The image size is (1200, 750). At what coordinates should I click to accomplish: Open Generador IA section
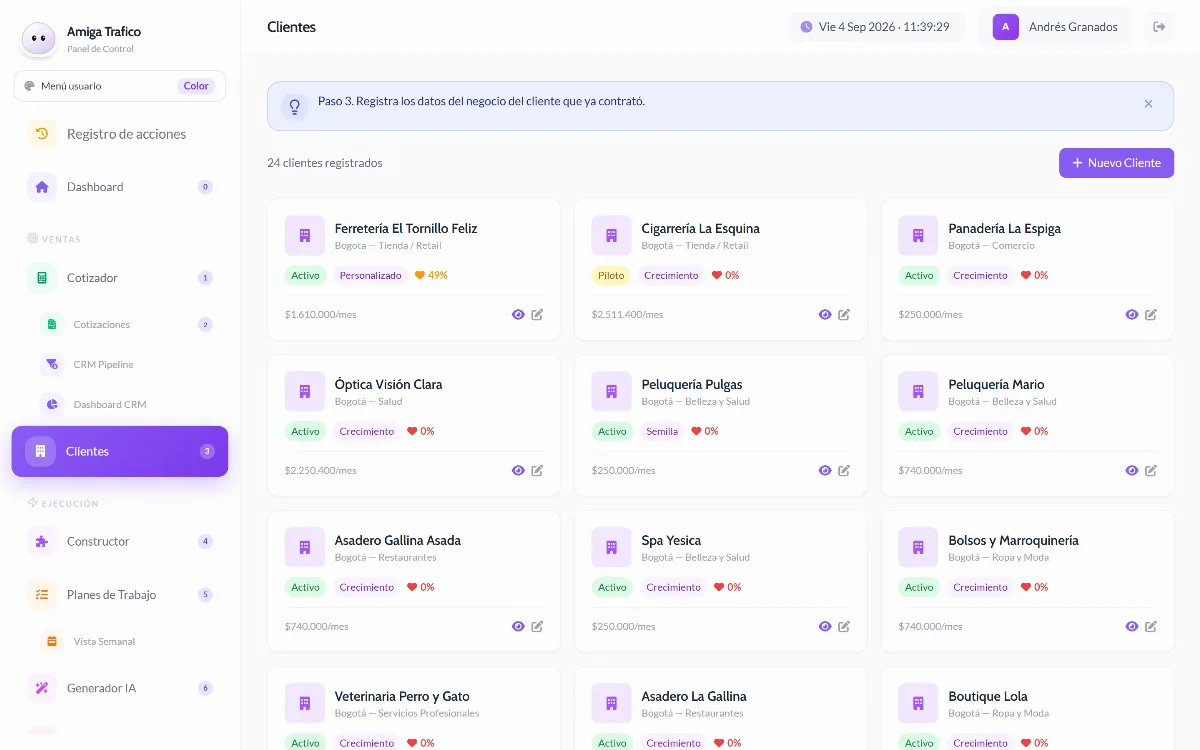point(120,688)
